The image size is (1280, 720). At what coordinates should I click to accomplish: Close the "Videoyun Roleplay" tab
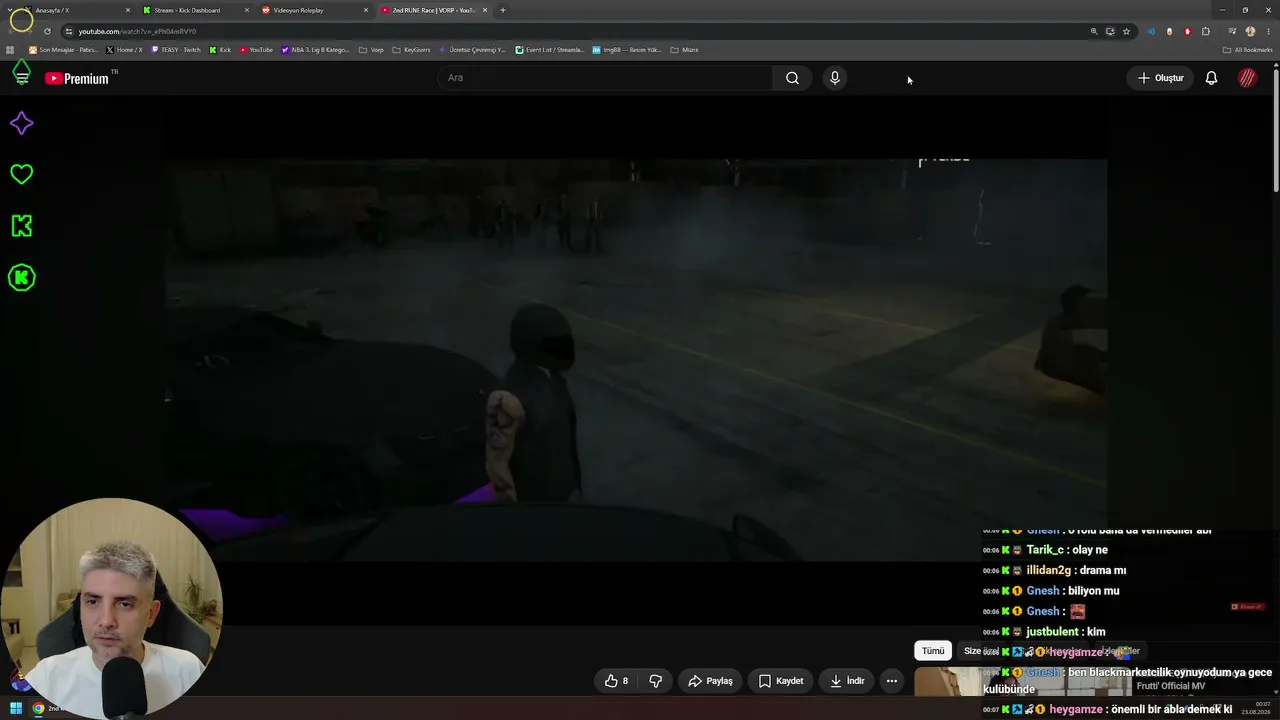pos(366,10)
